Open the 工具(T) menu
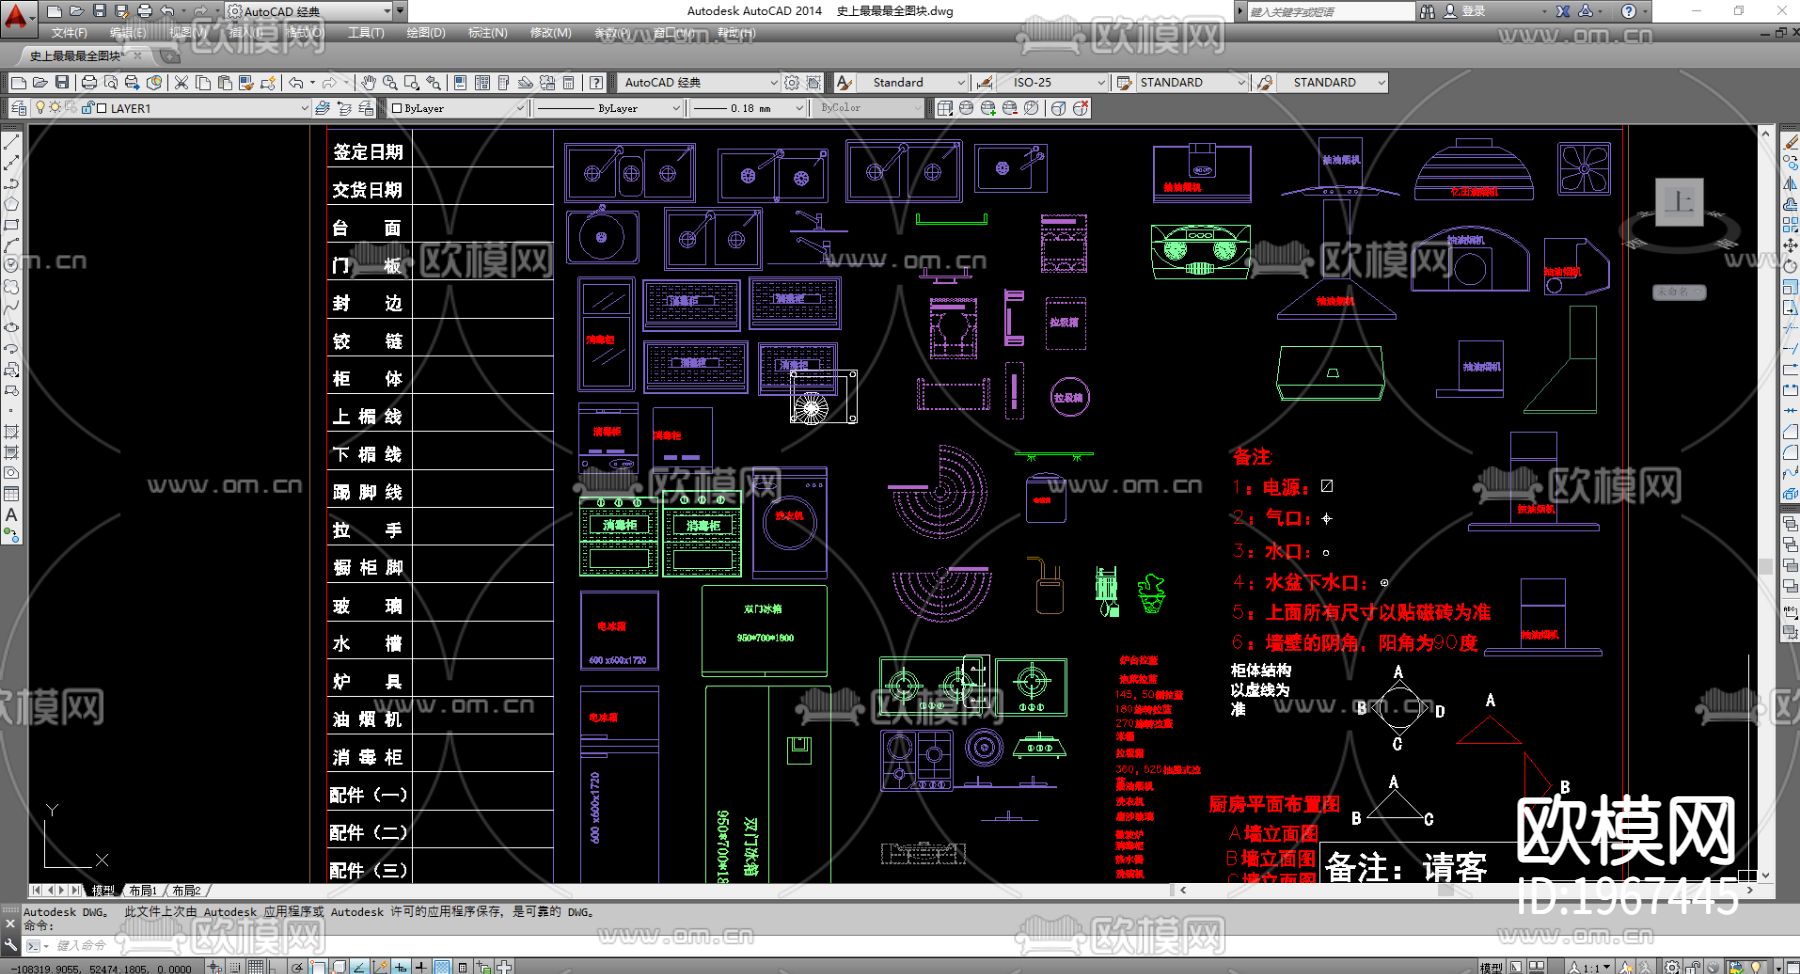Viewport: 1800px width, 974px height. click(x=366, y=33)
